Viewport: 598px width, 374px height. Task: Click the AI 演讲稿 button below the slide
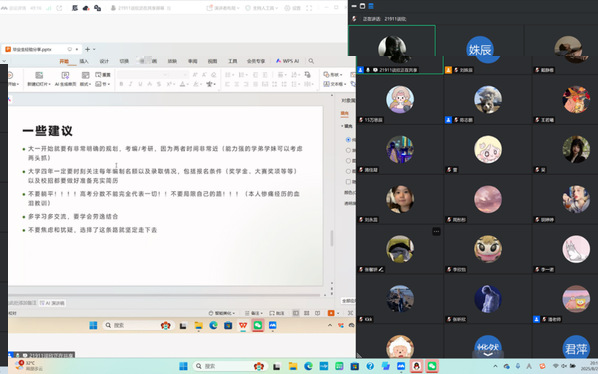pyautogui.click(x=52, y=303)
